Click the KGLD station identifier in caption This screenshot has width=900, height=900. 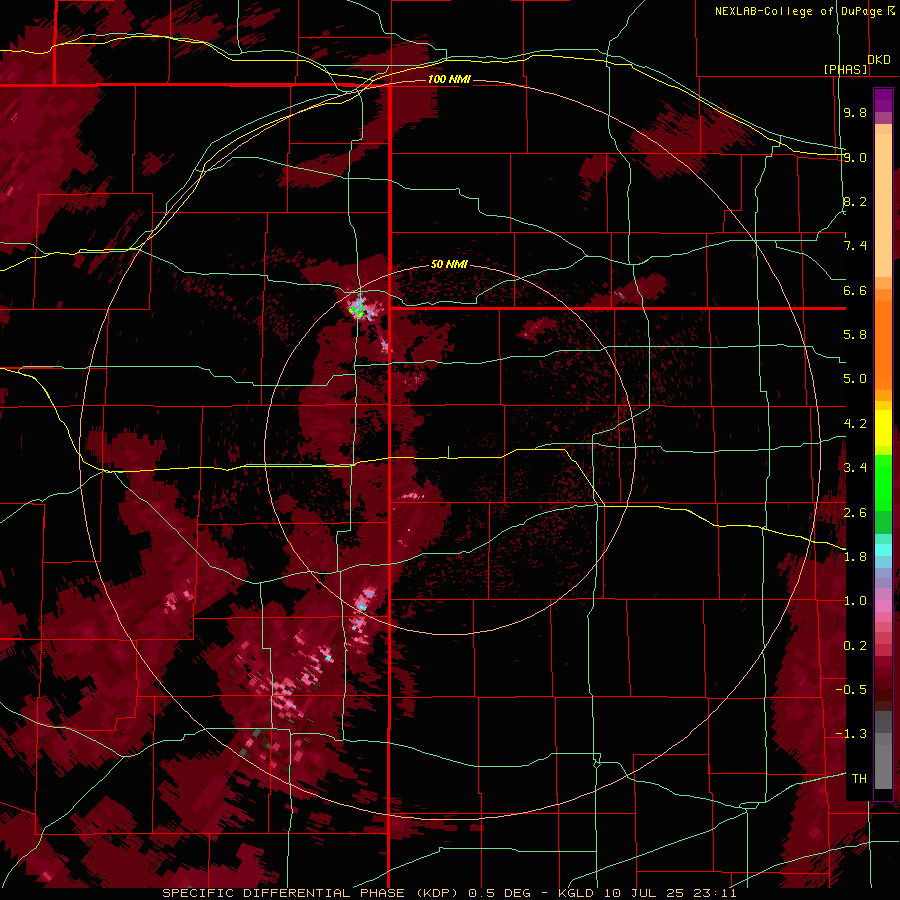574,893
